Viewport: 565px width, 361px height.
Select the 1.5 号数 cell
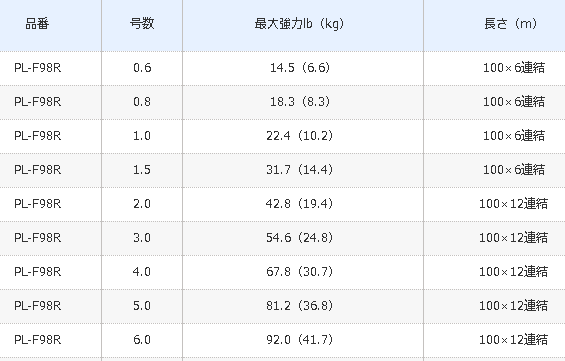142,170
